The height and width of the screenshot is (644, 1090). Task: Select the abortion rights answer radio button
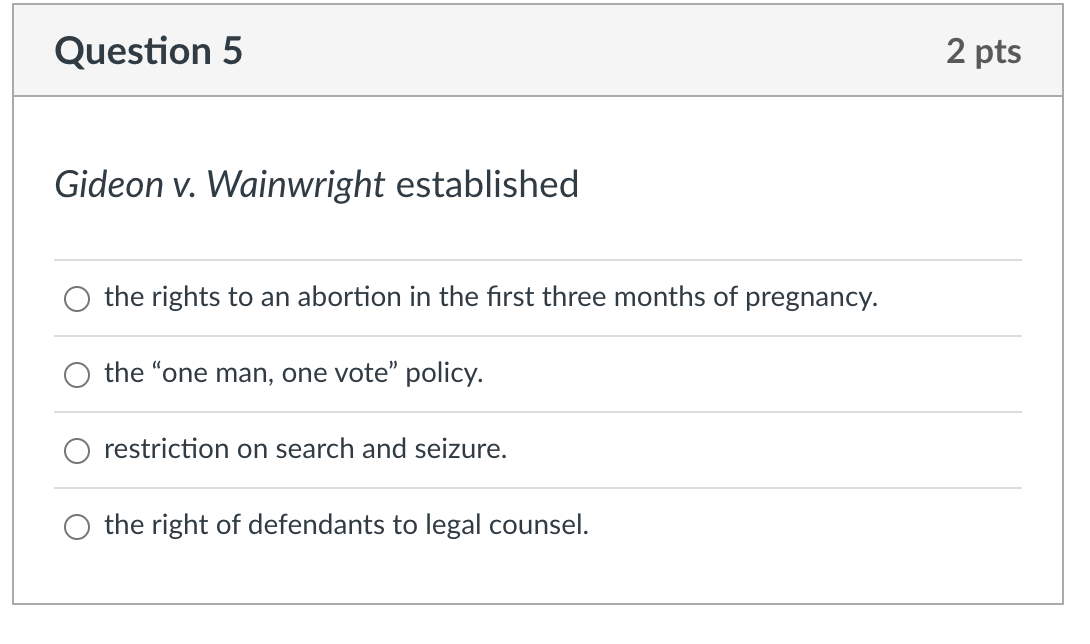tap(76, 299)
